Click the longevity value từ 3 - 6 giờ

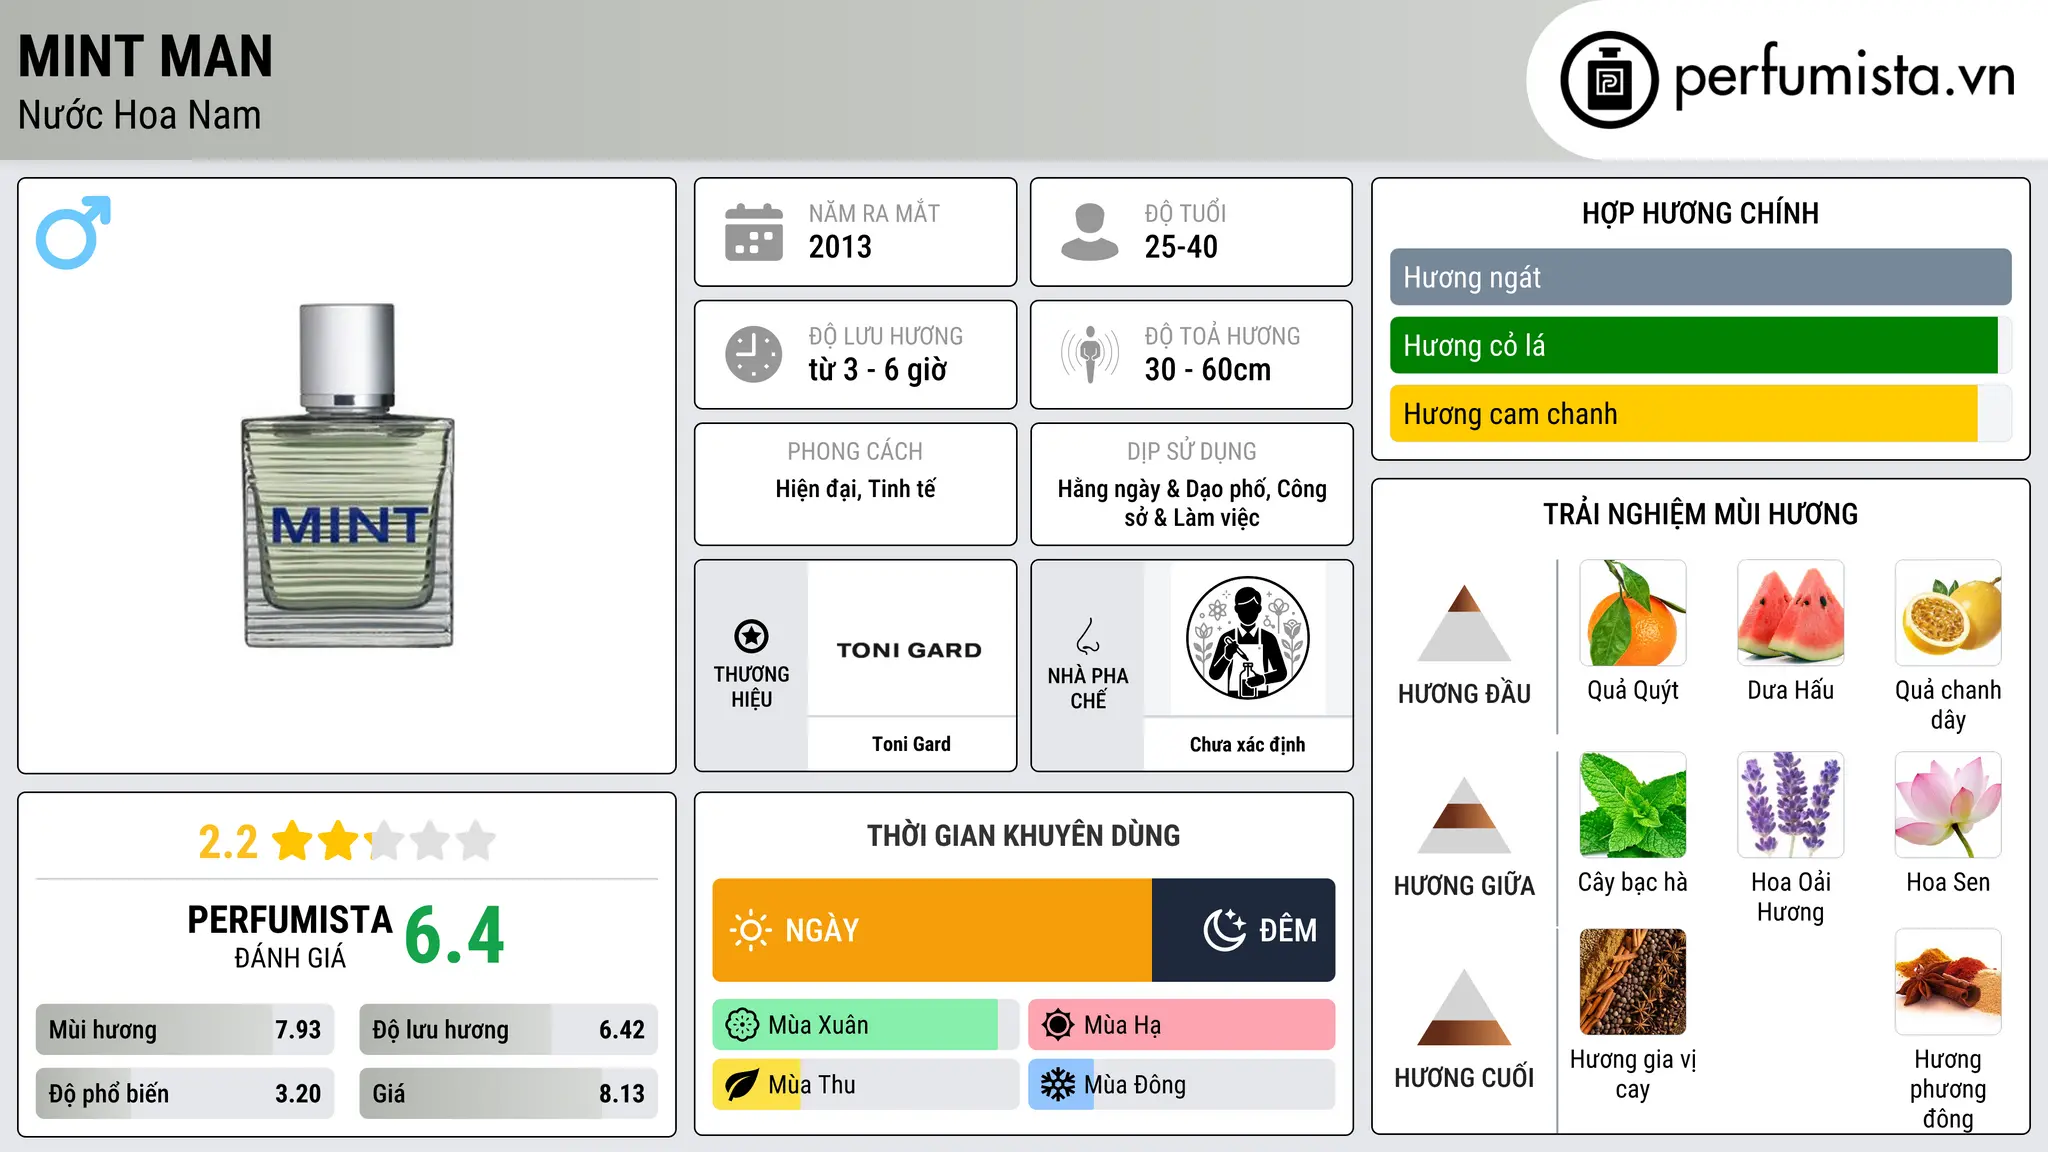[877, 370]
